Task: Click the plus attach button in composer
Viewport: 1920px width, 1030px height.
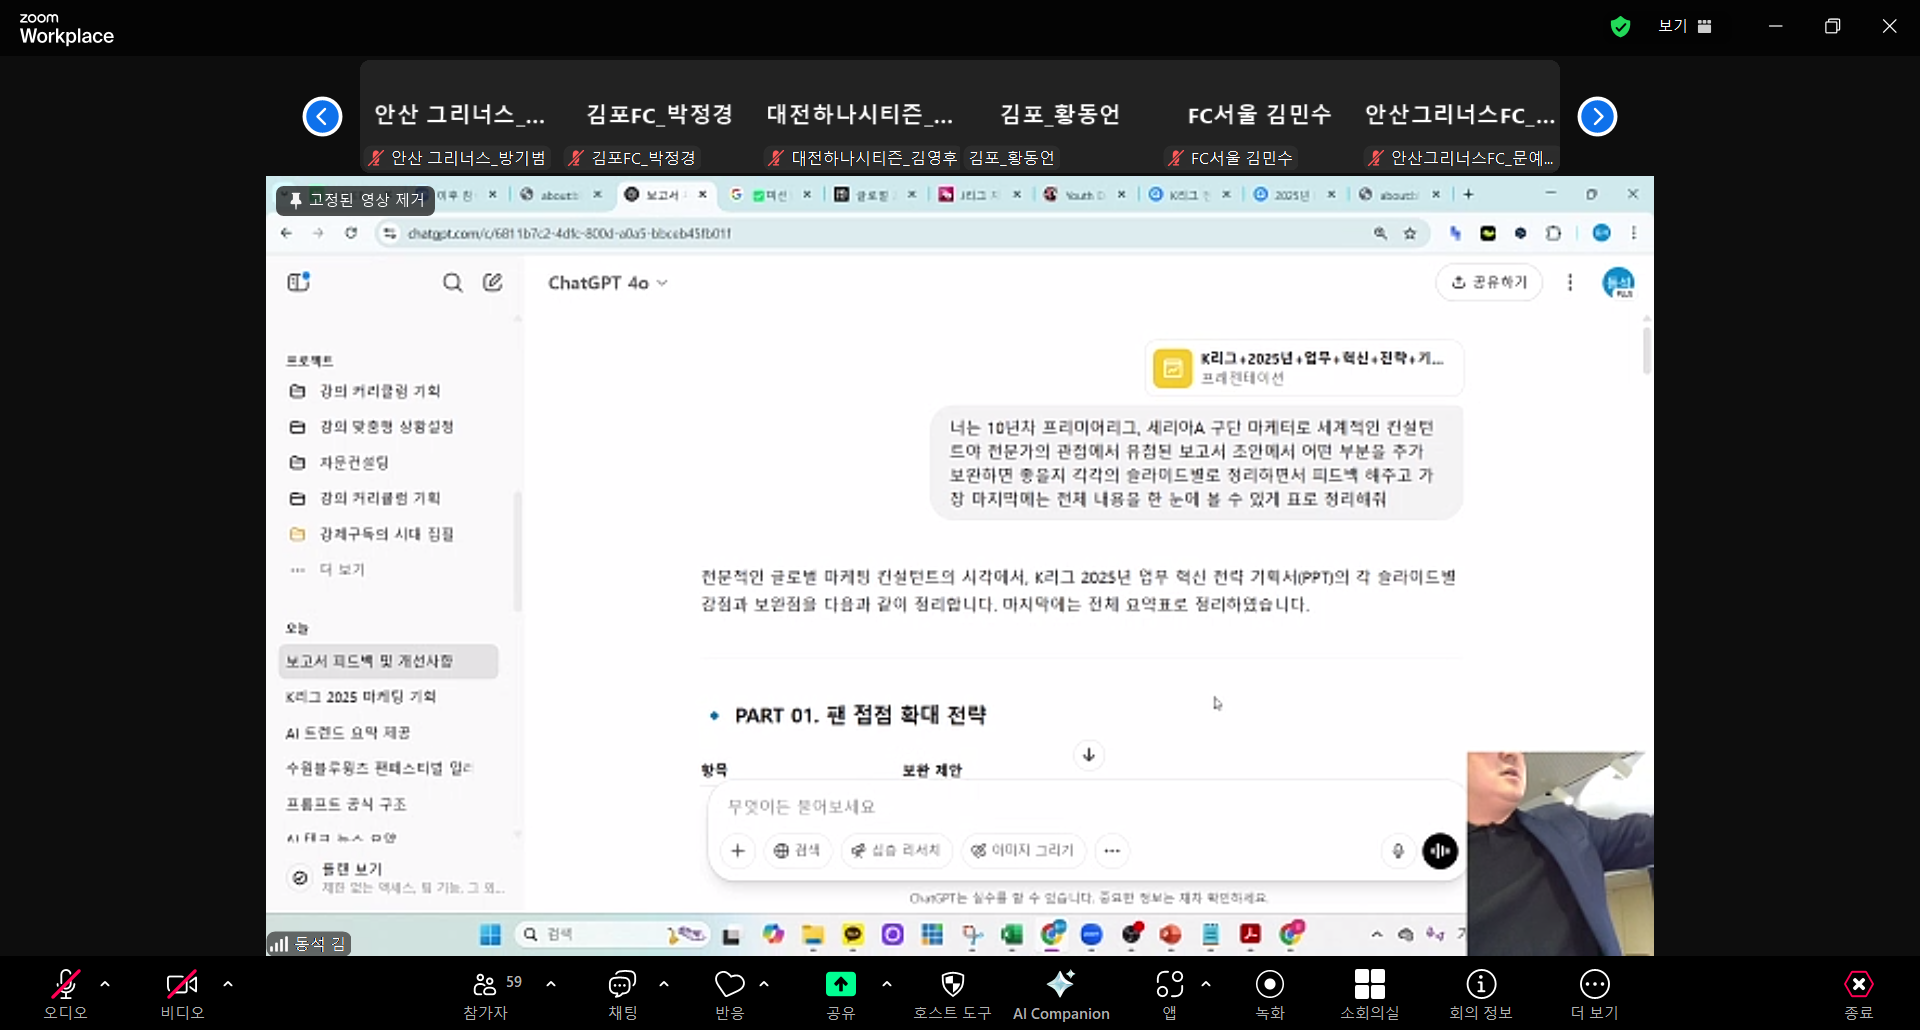Action: pos(738,851)
